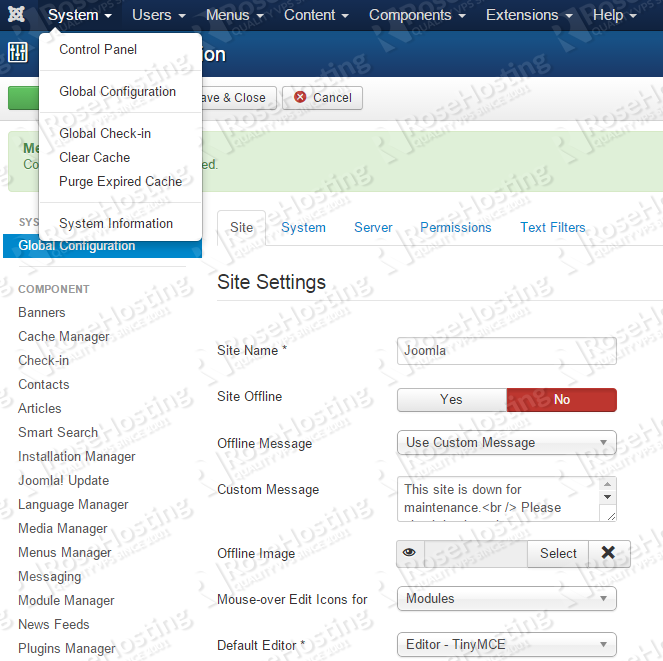Switch to the Site tab
Image resolution: width=663 pixels, height=661 pixels.
point(241,228)
